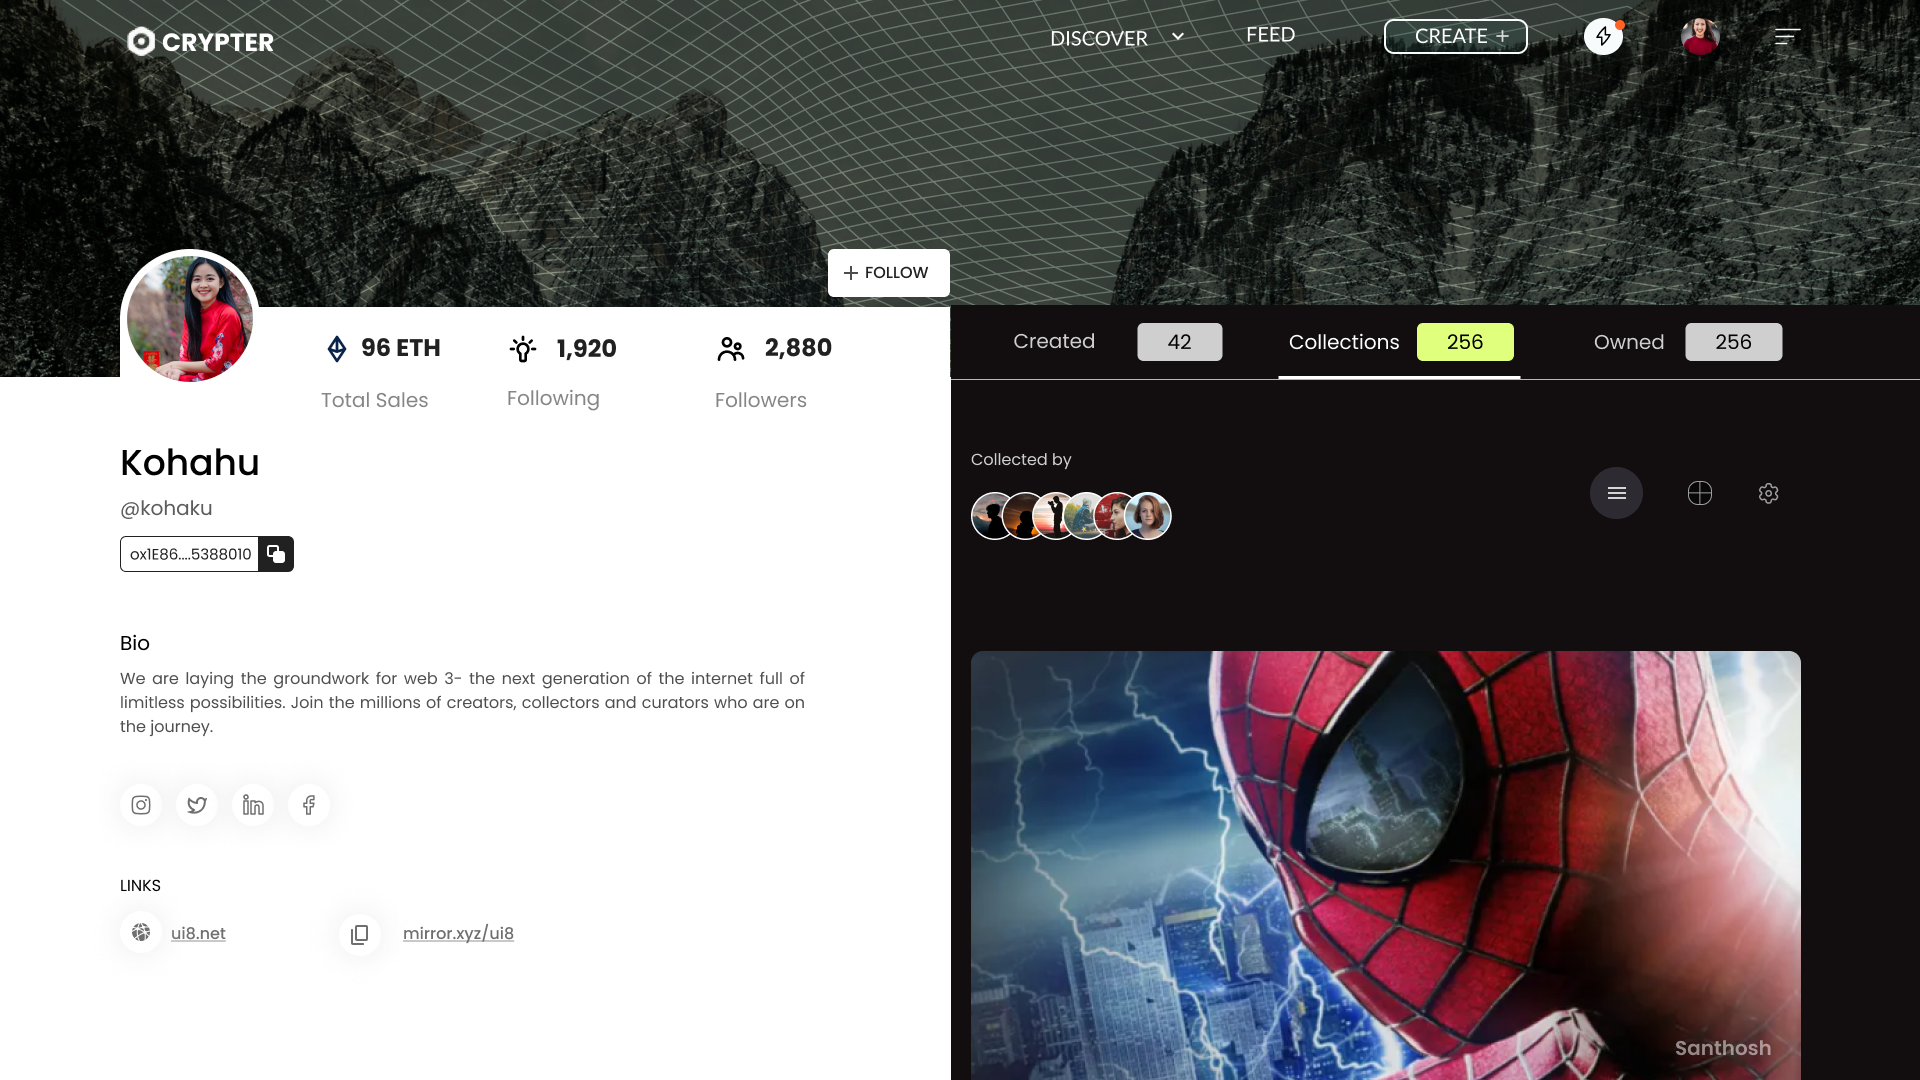Click the Following sun/people icon
This screenshot has width=1920, height=1080.
[524, 348]
